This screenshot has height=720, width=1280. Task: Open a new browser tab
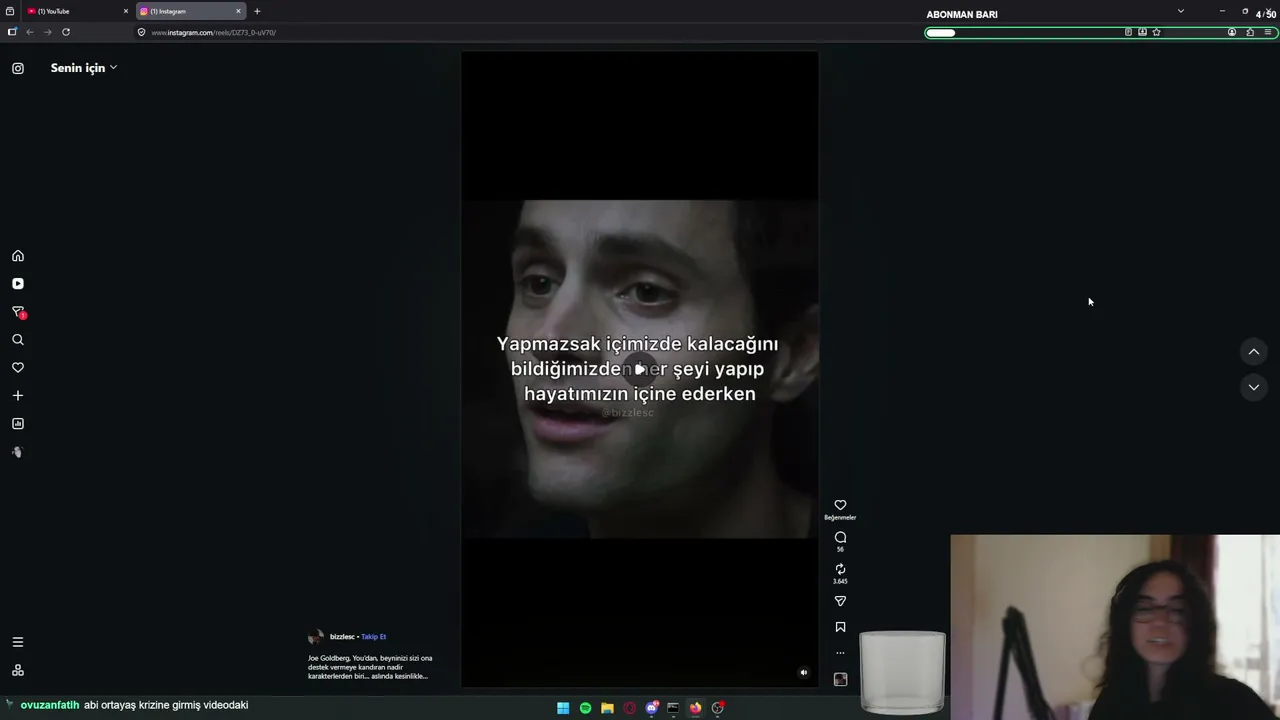[x=257, y=11]
